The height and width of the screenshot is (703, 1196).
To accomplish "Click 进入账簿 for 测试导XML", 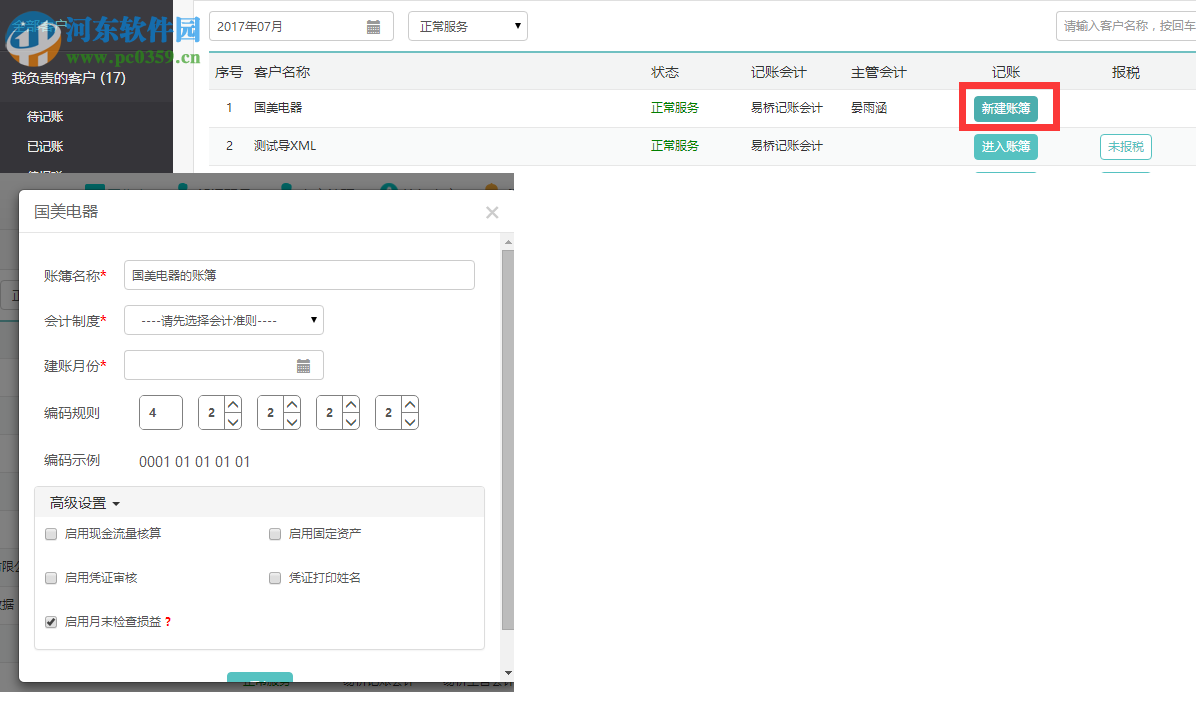I will [x=1006, y=145].
